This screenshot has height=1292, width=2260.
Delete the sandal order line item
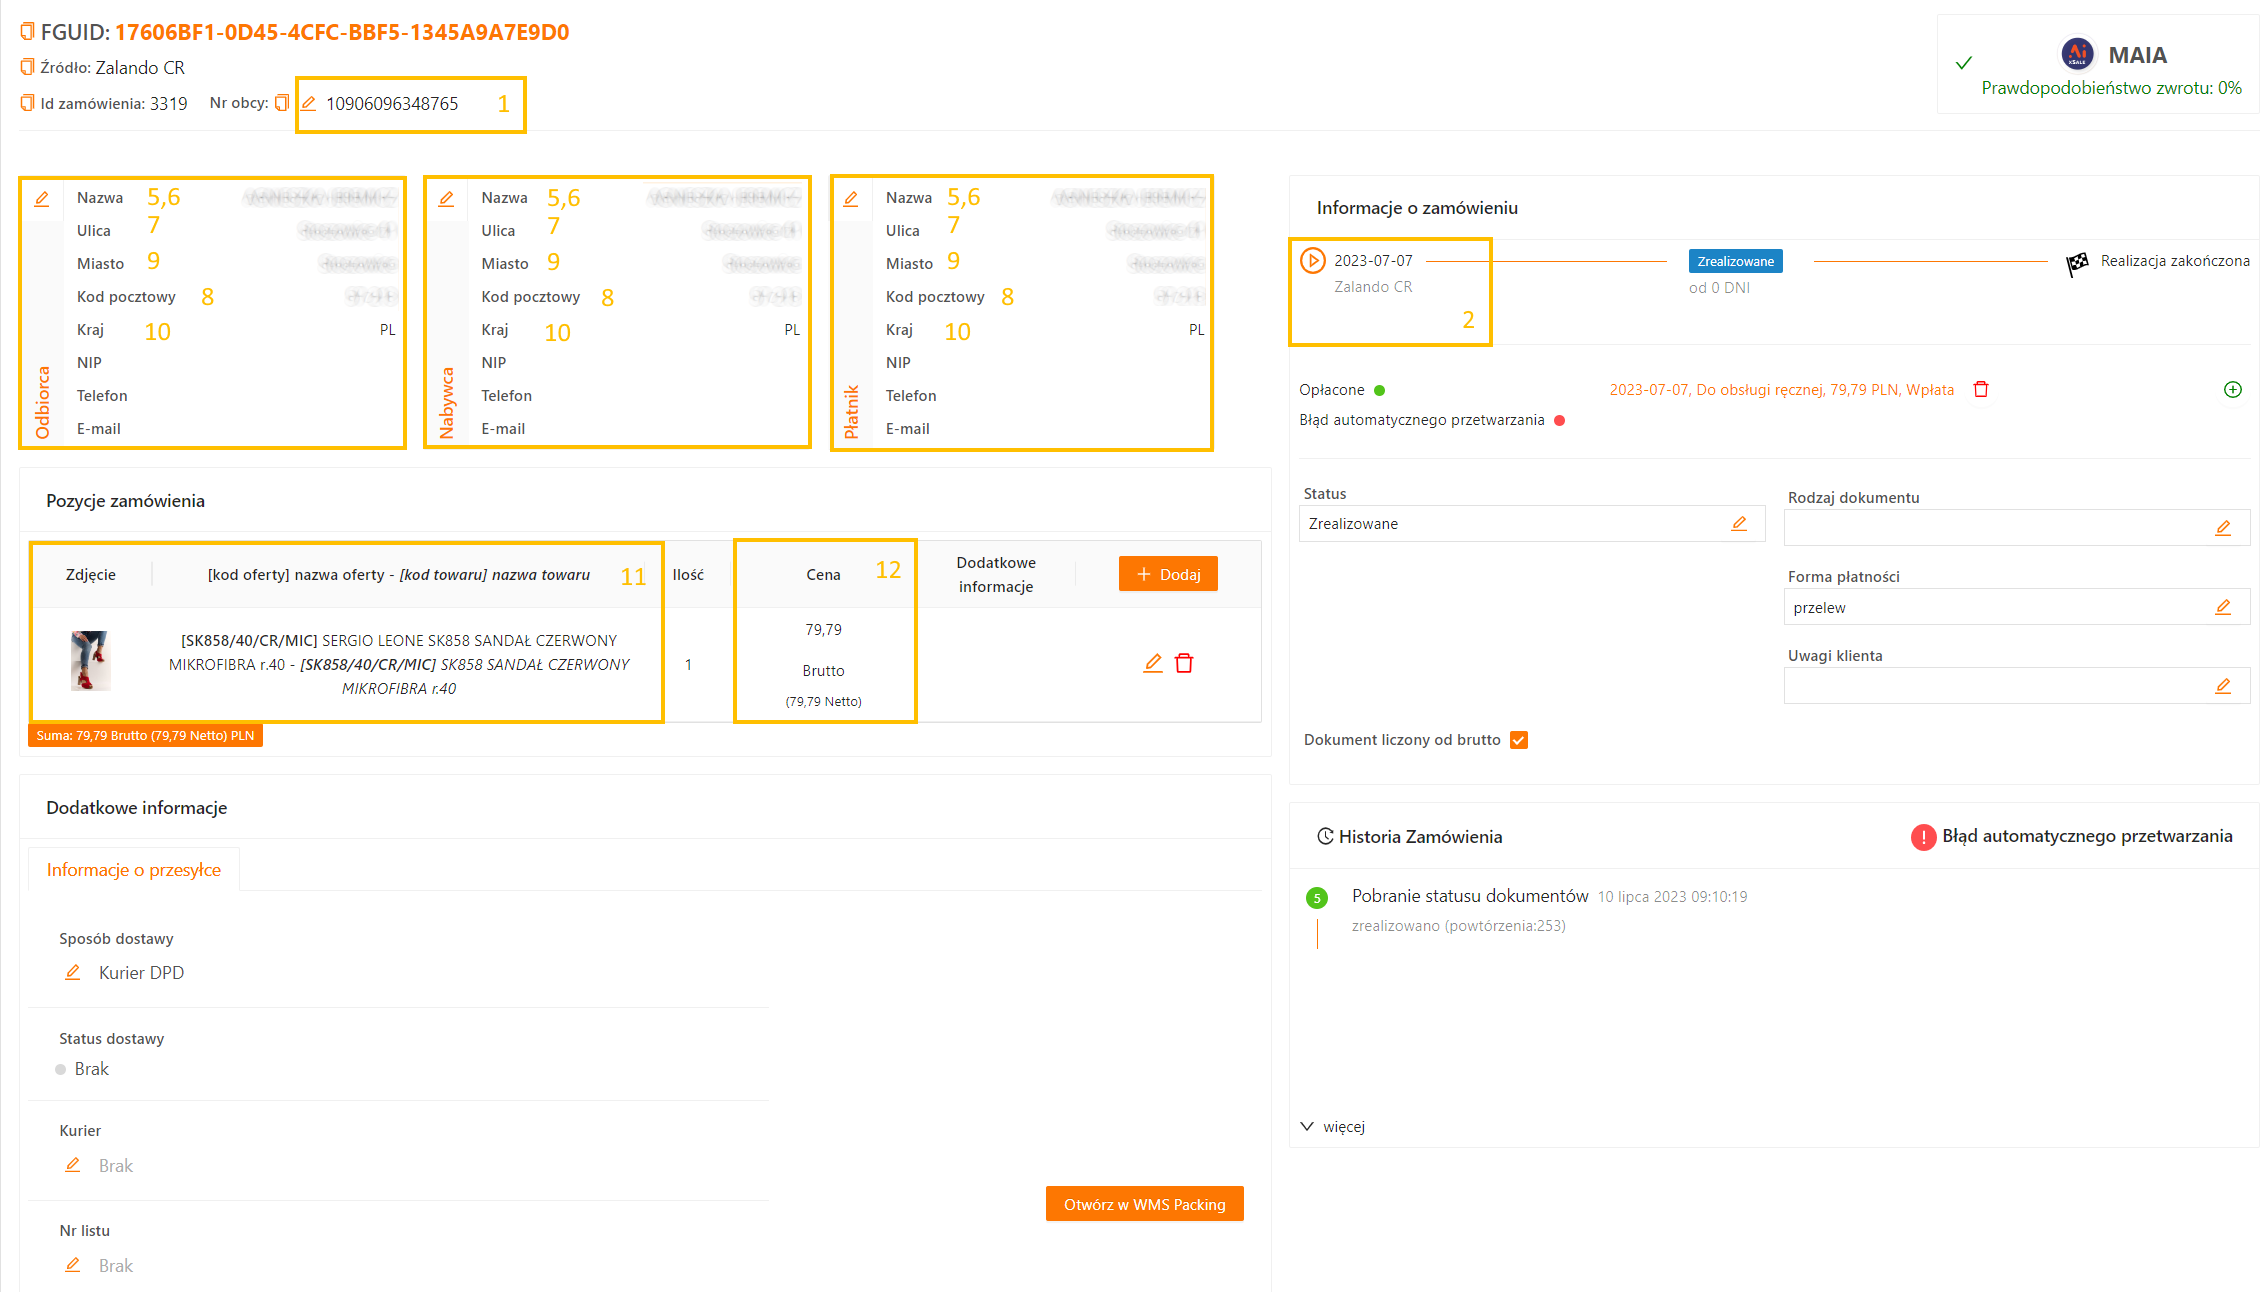pyautogui.click(x=1184, y=663)
